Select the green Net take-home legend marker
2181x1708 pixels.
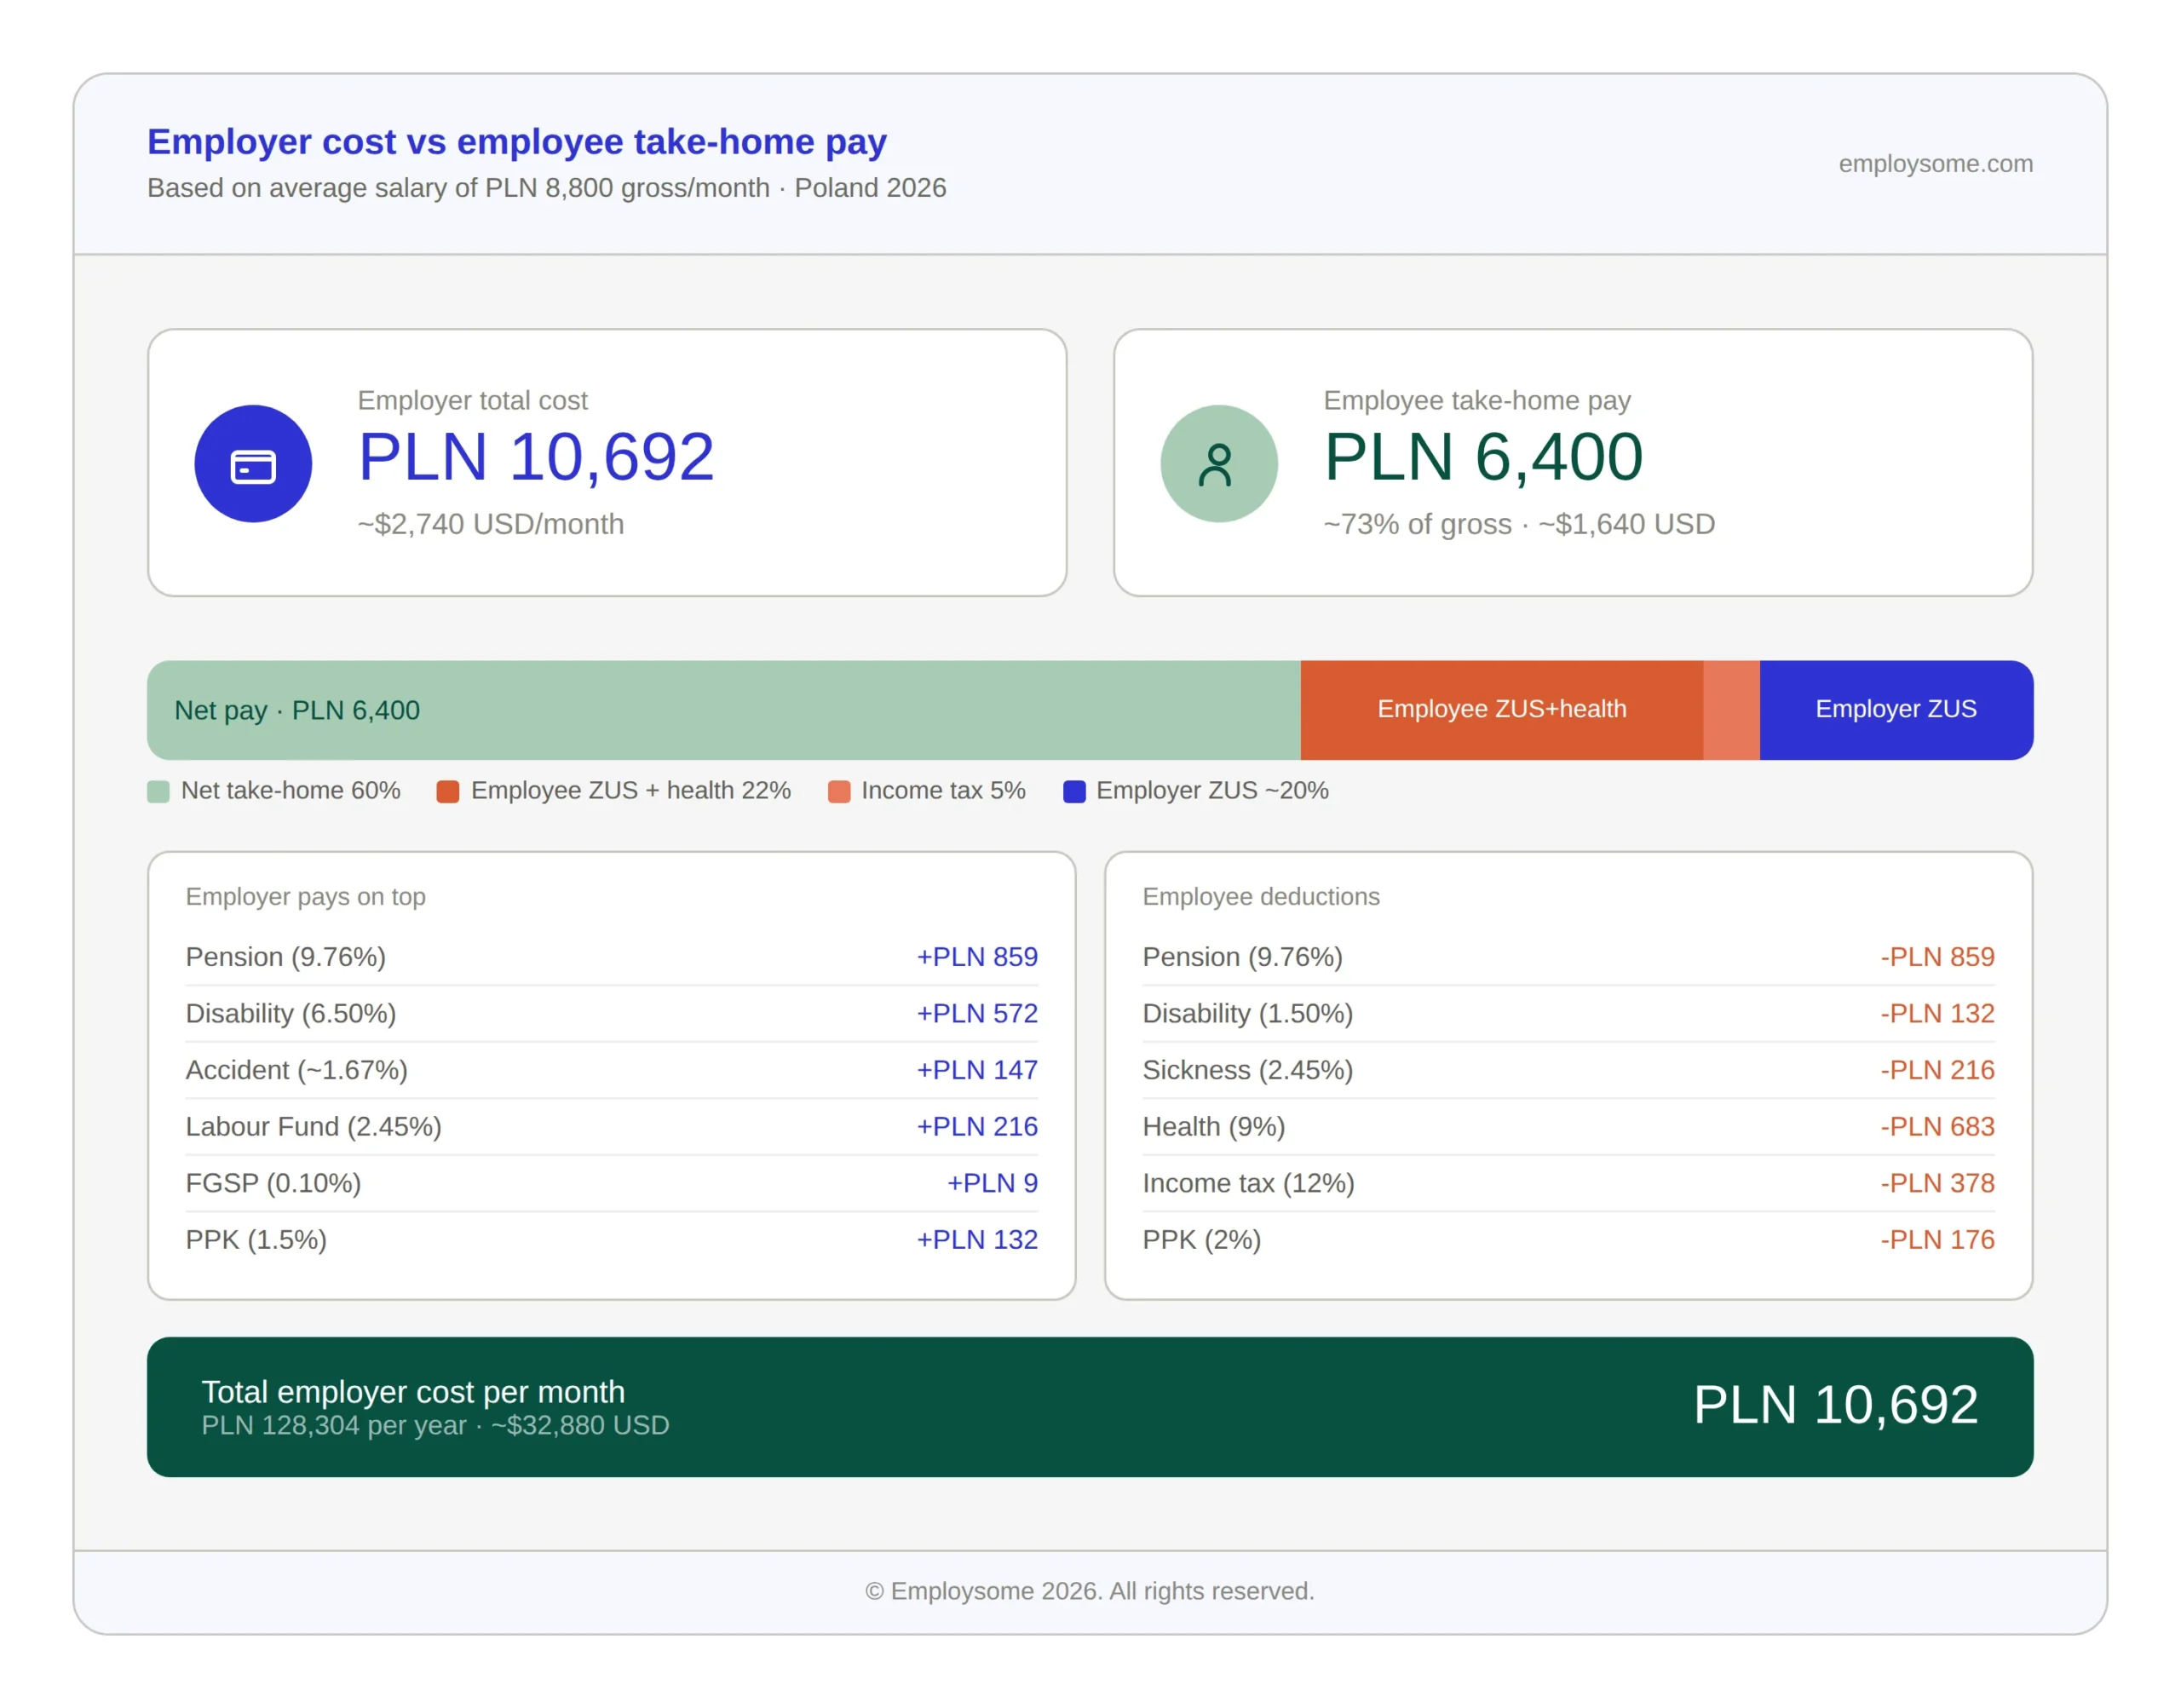click(158, 790)
